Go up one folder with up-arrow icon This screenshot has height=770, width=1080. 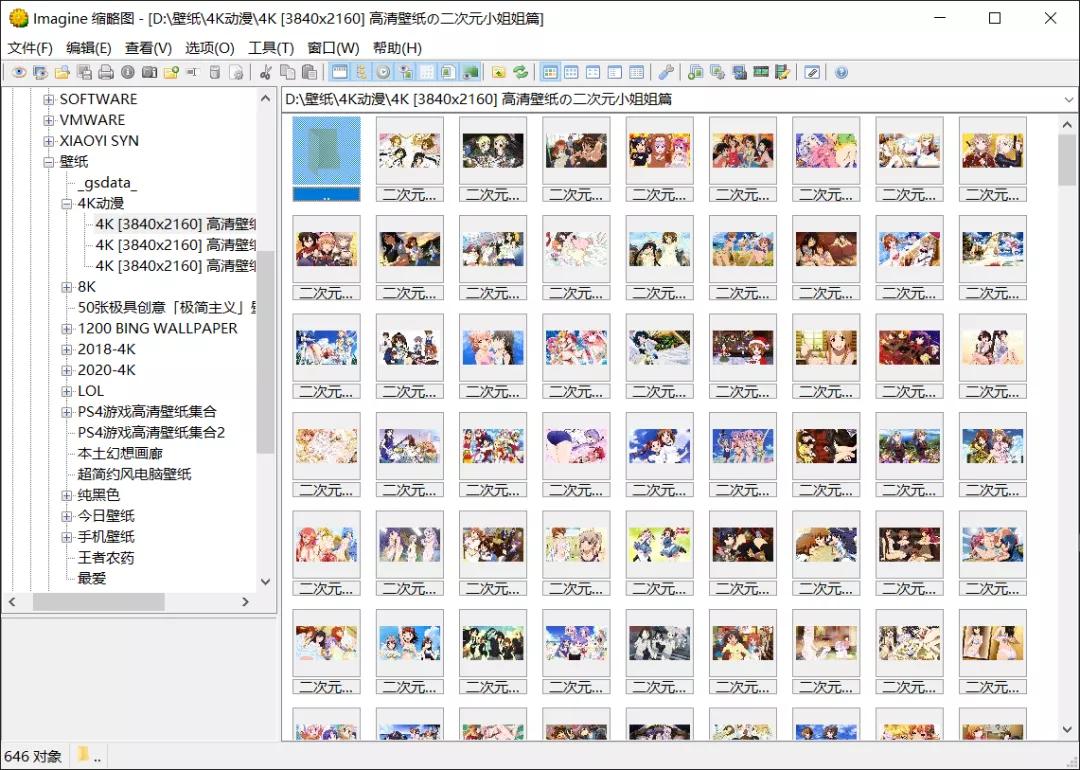(499, 72)
